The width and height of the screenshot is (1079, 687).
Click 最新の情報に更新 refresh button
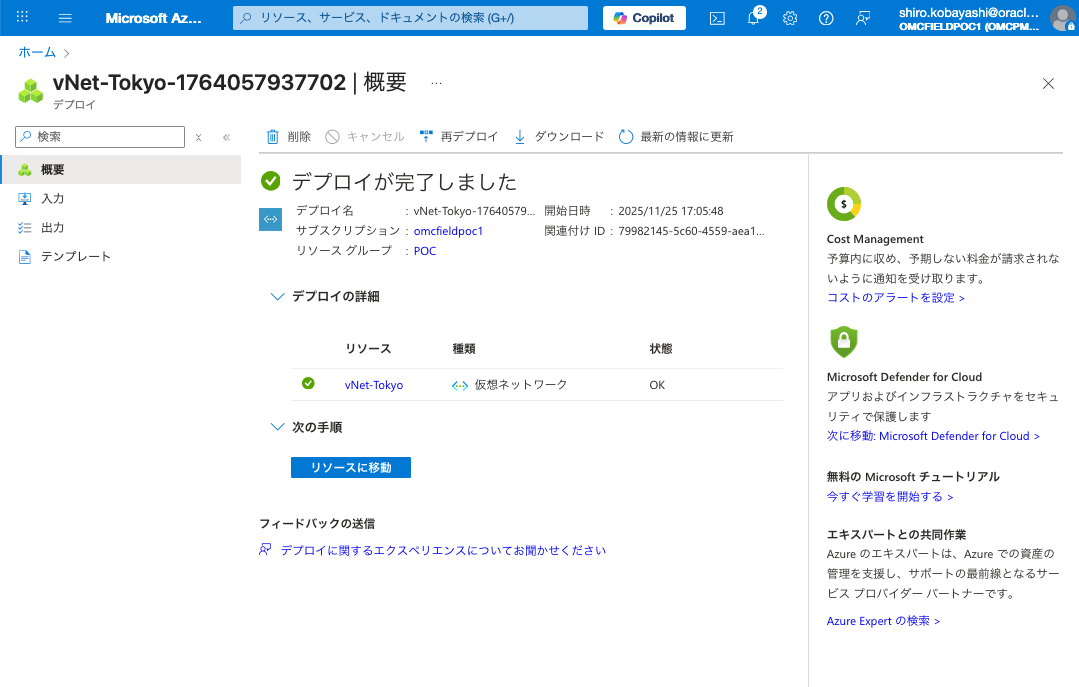point(676,136)
